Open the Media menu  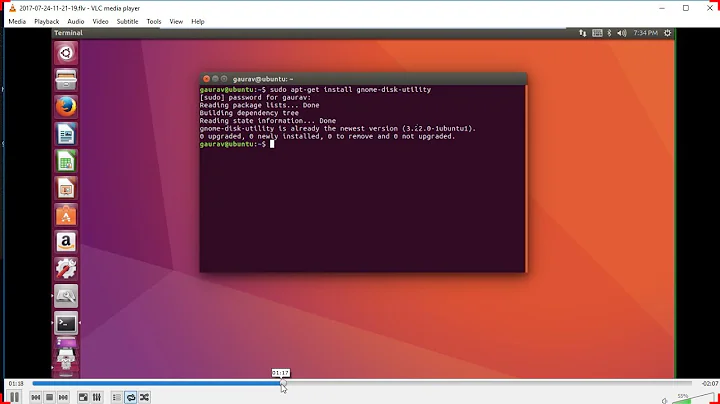[17, 22]
